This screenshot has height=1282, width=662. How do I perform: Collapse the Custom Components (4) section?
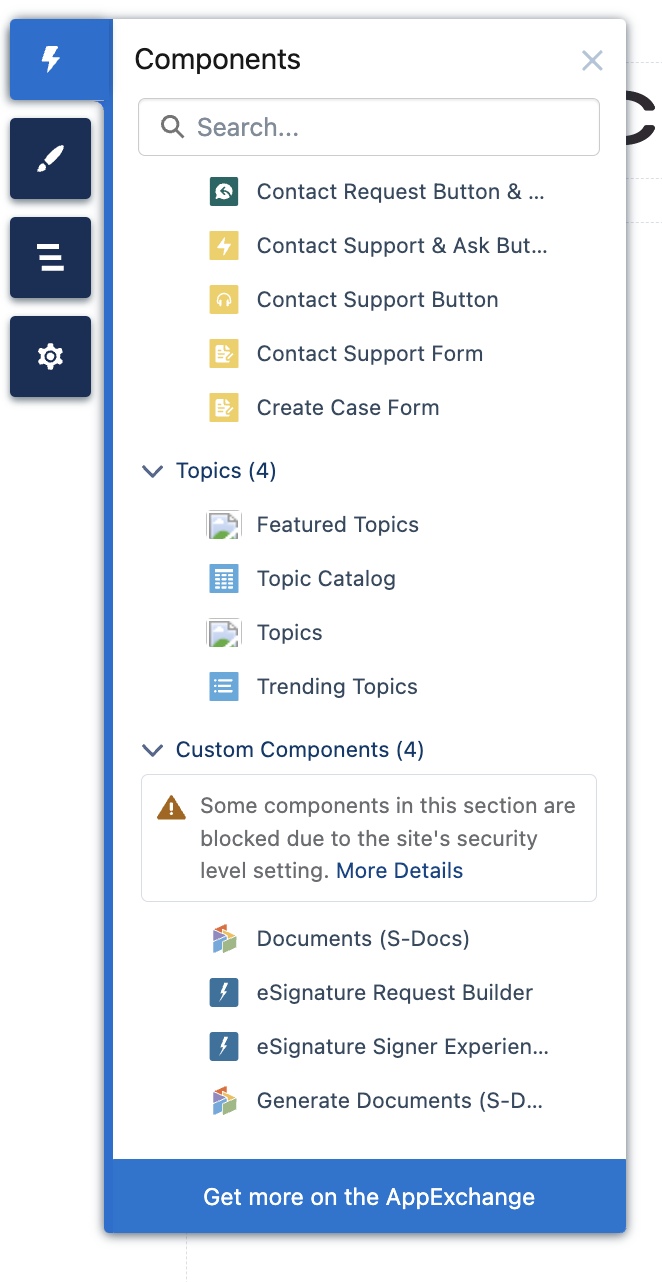click(x=152, y=750)
